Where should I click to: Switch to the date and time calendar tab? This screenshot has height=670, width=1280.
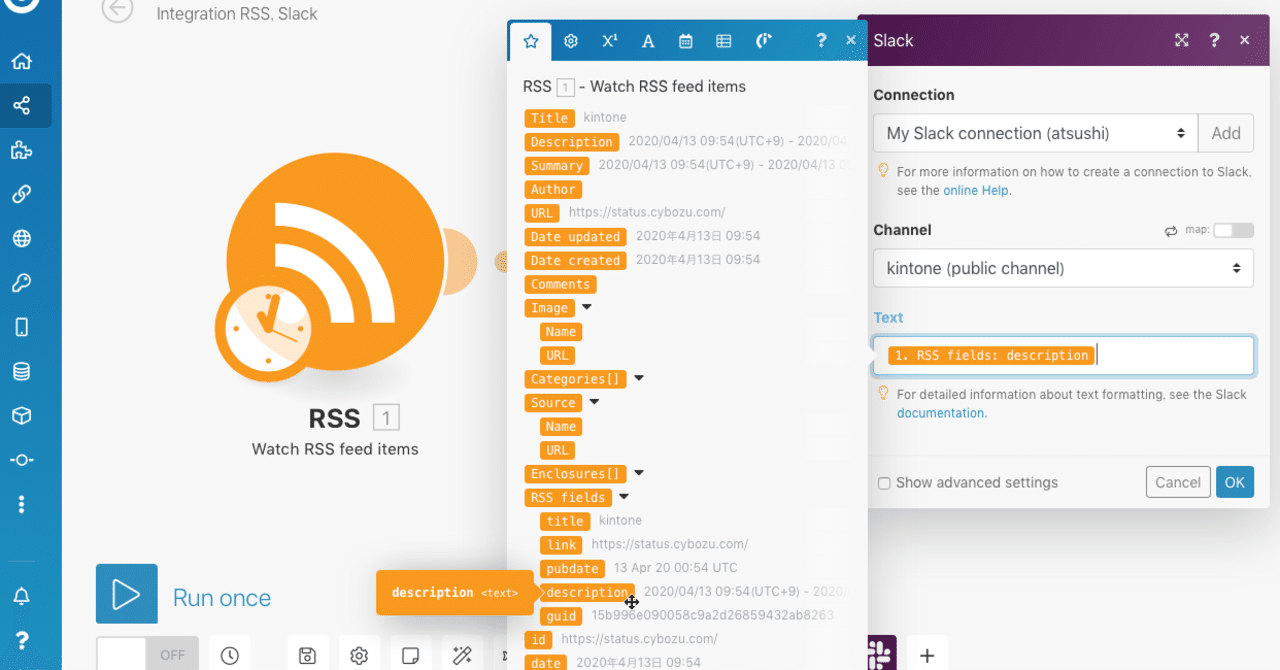pyautogui.click(x=686, y=41)
